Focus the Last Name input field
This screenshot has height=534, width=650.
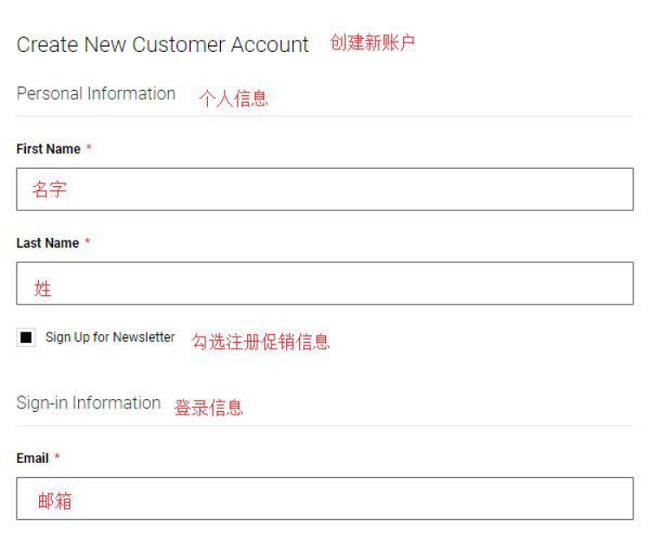tap(325, 283)
